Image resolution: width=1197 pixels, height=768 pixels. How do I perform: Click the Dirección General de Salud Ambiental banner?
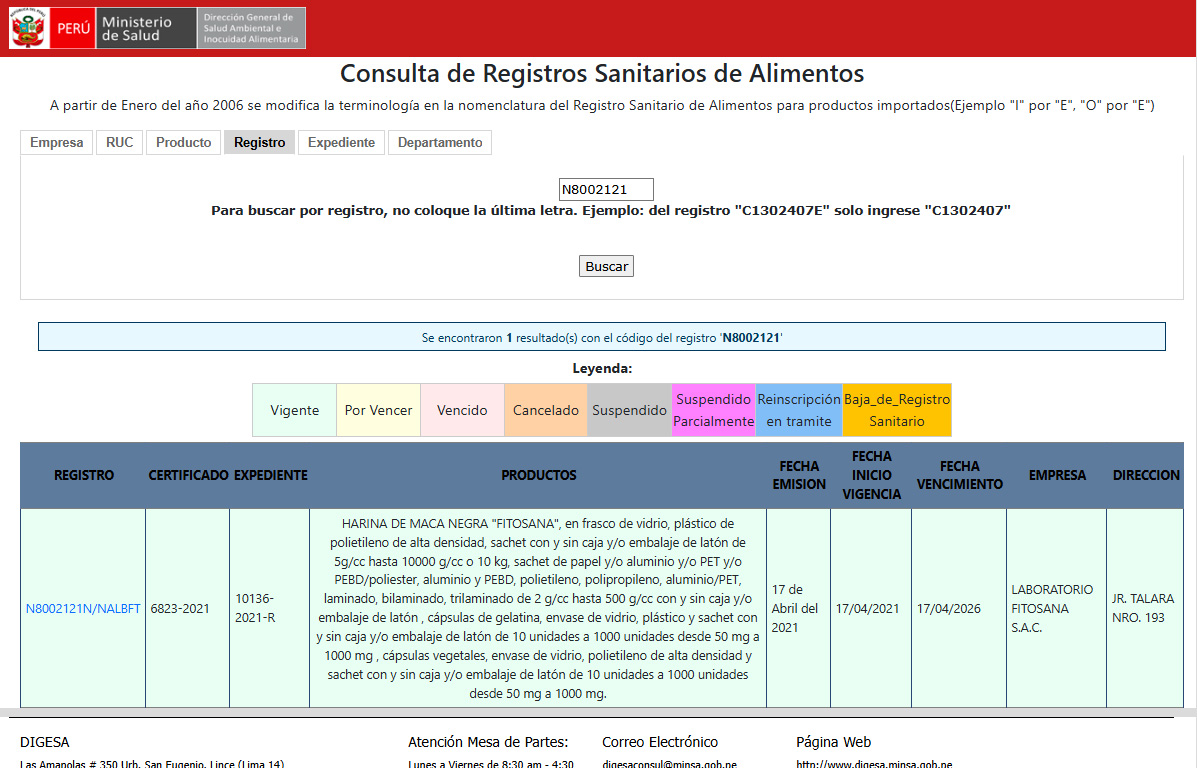(251, 28)
